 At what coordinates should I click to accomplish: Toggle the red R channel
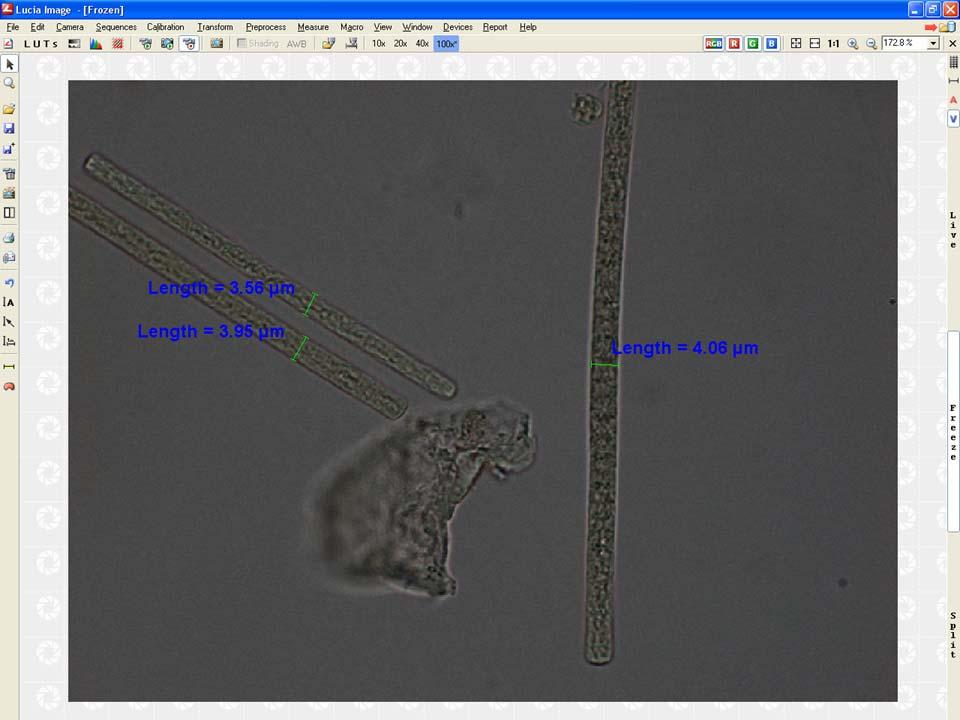pyautogui.click(x=734, y=43)
